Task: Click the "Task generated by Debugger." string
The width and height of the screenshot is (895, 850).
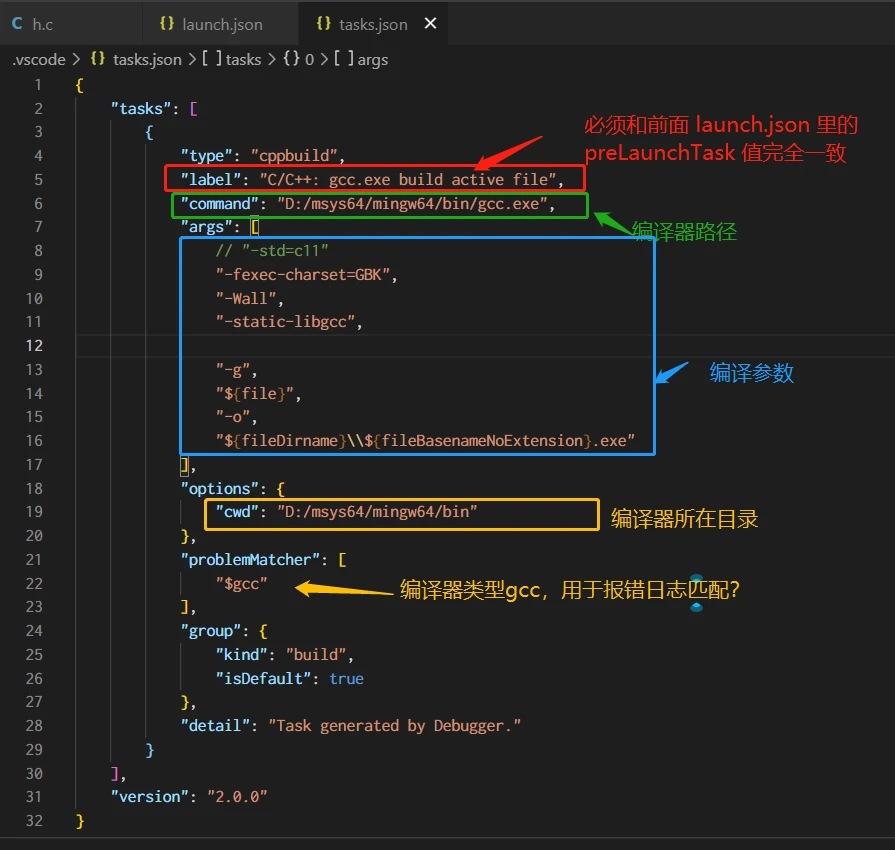Action: tap(394, 726)
